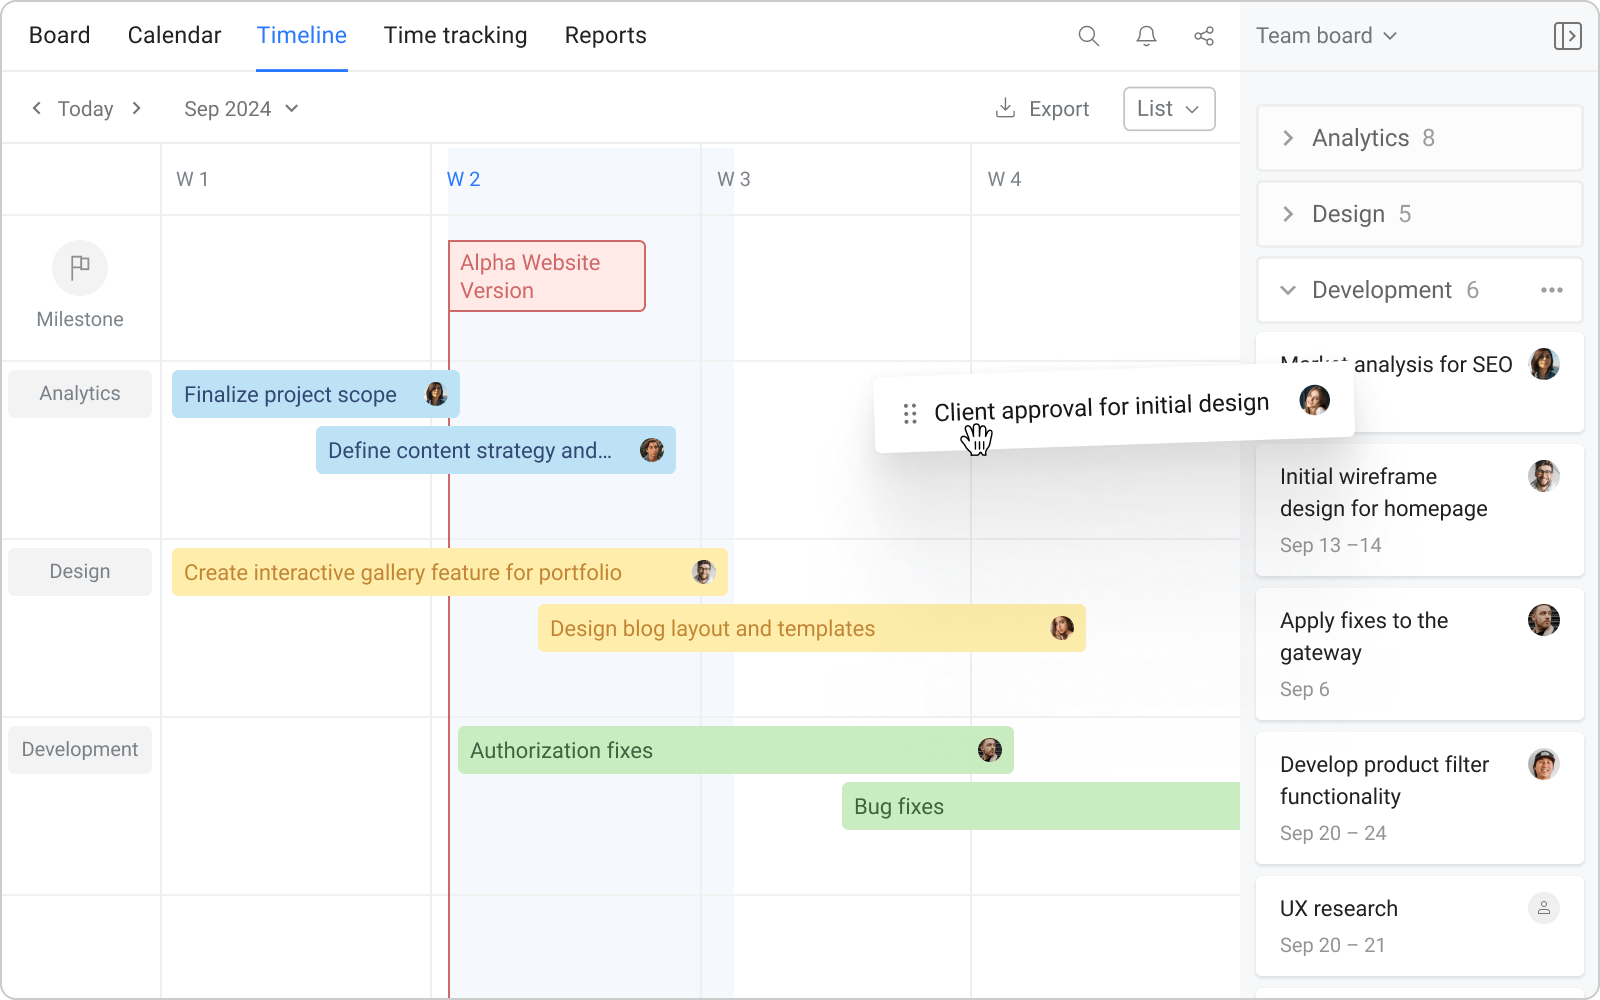Open the Sep 2024 date dropdown

pos(241,108)
